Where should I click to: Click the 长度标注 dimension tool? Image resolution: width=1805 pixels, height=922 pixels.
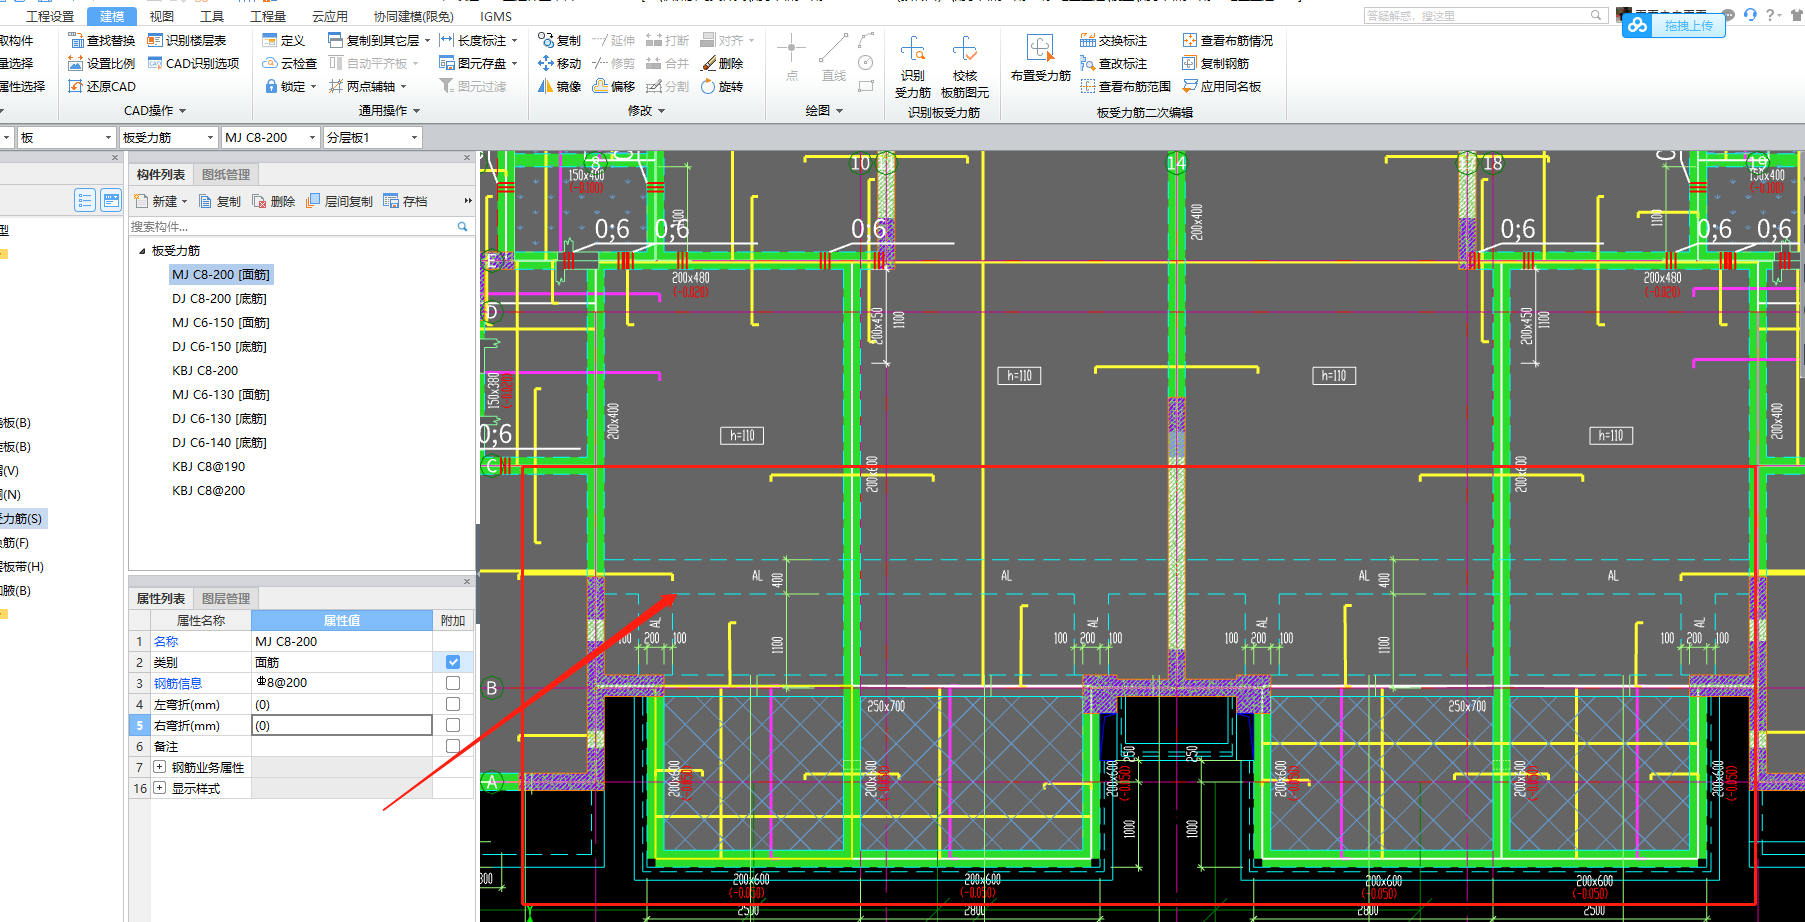coord(478,40)
